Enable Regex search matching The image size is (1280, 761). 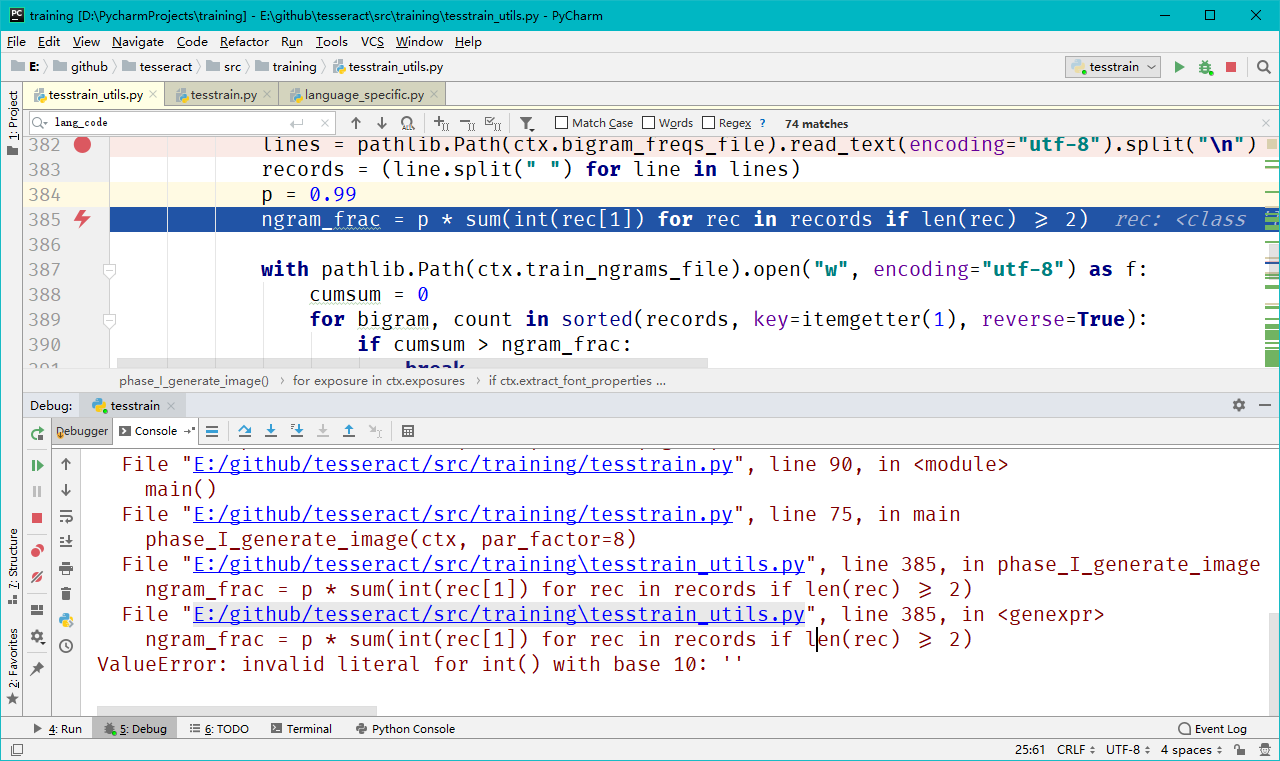709,122
